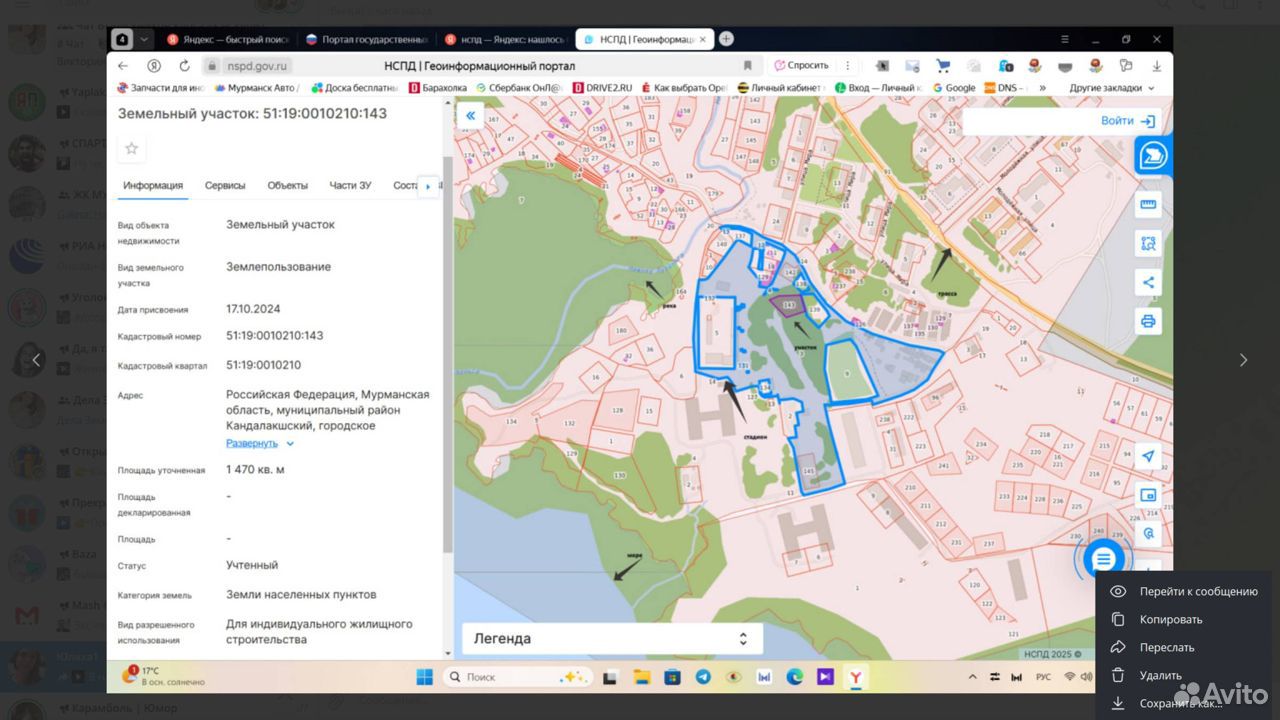The width and height of the screenshot is (1280, 720).
Task: Open the weather widget showing 17°C
Action: pos(163,677)
